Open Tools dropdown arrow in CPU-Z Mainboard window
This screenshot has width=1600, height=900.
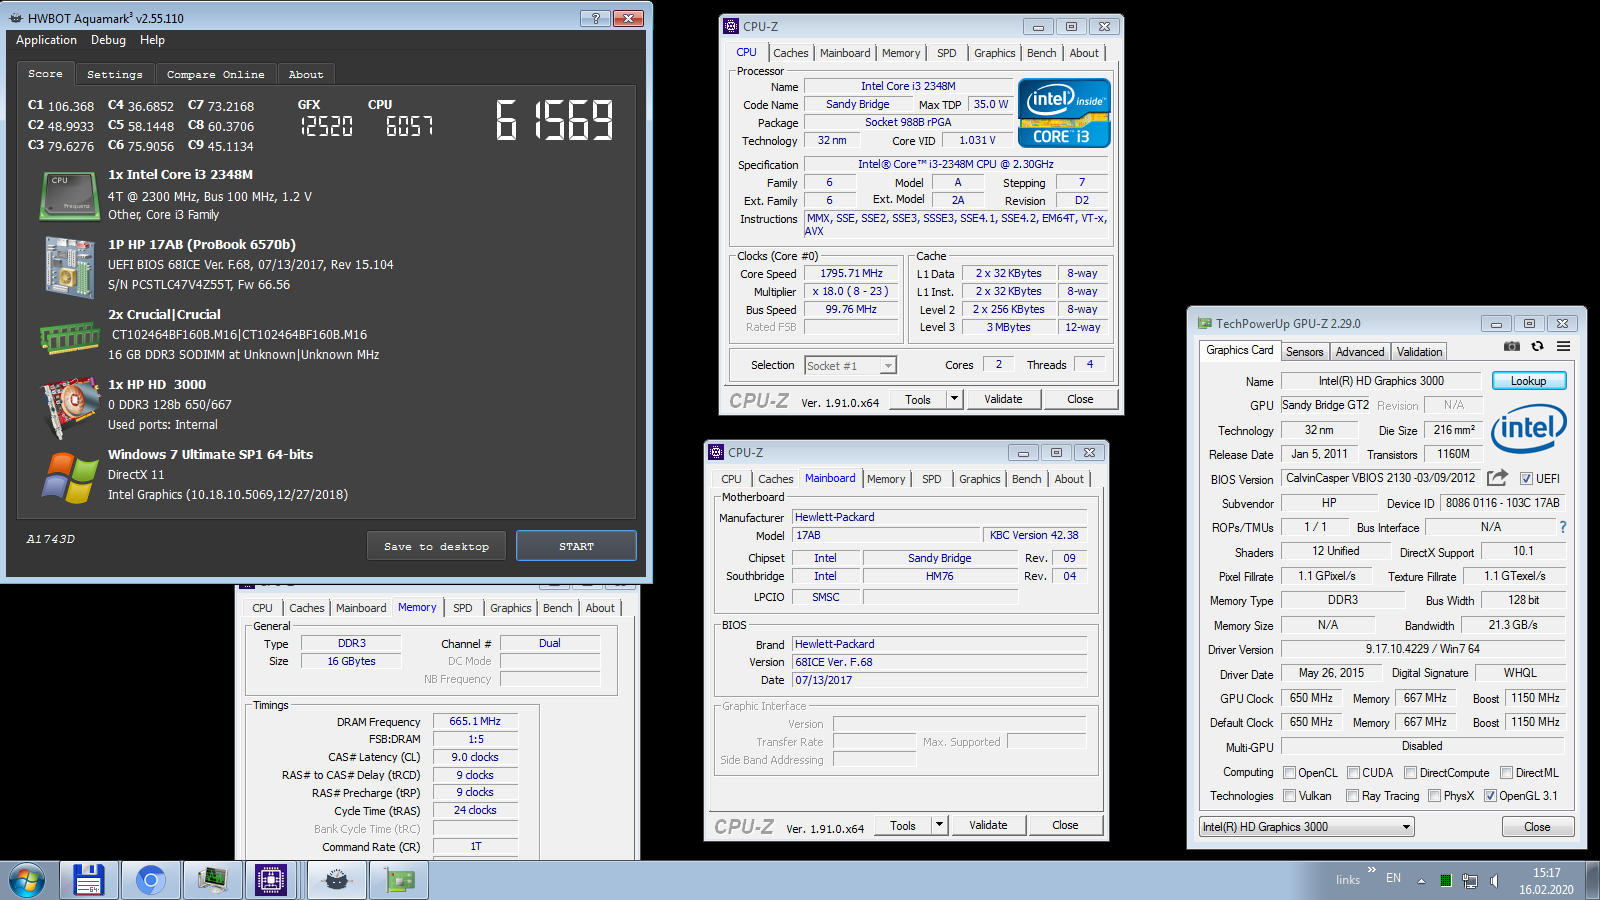pyautogui.click(x=939, y=825)
